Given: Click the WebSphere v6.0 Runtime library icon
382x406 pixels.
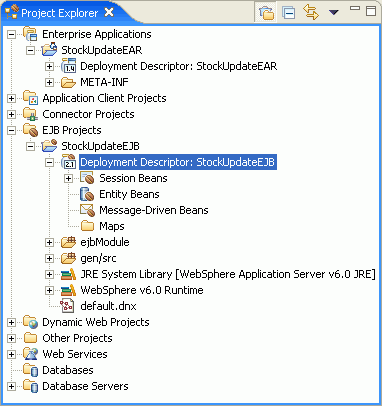Looking at the screenshot, I should [69, 290].
